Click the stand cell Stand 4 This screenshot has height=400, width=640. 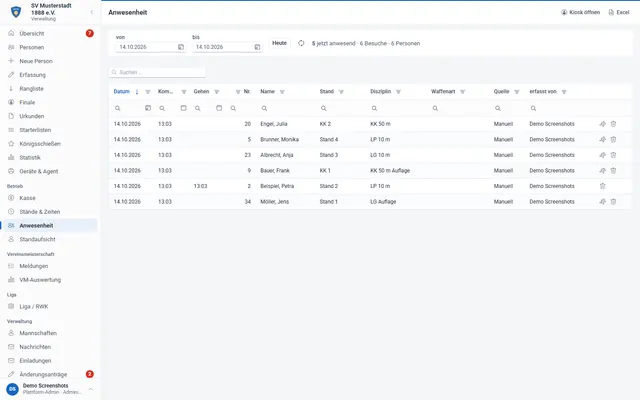click(x=329, y=140)
